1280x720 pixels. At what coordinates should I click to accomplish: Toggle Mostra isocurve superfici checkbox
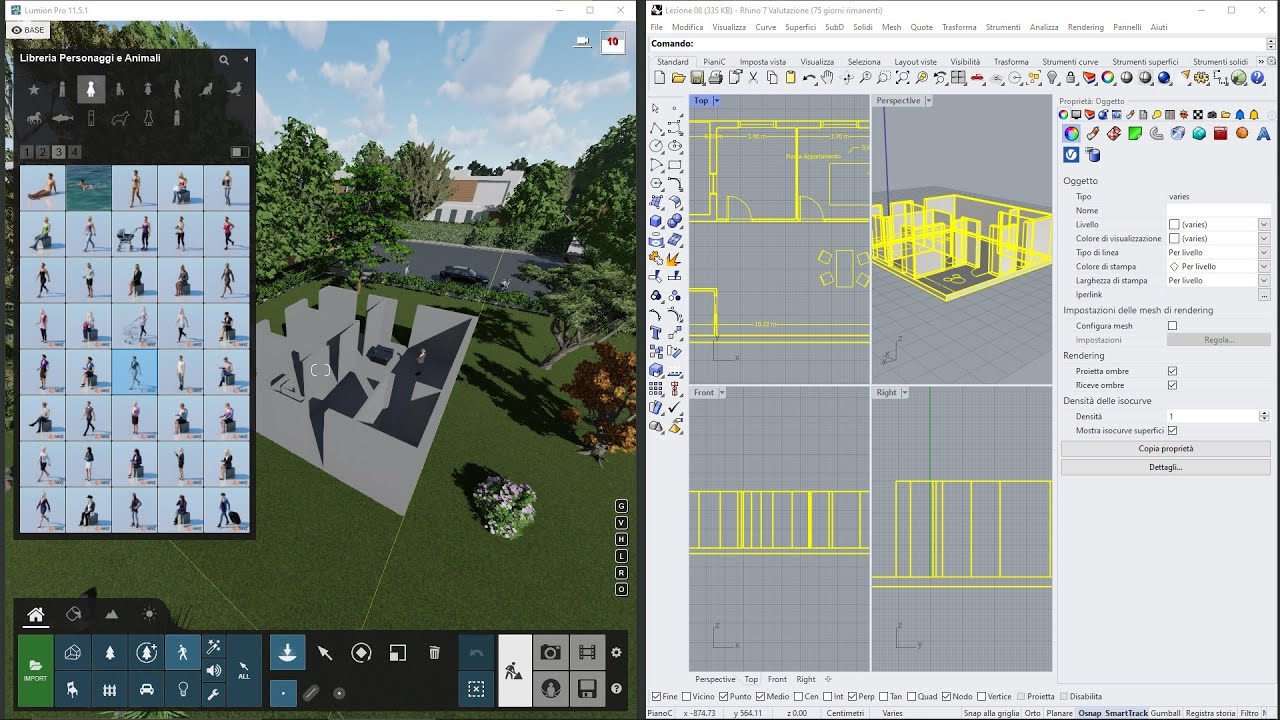point(1173,430)
